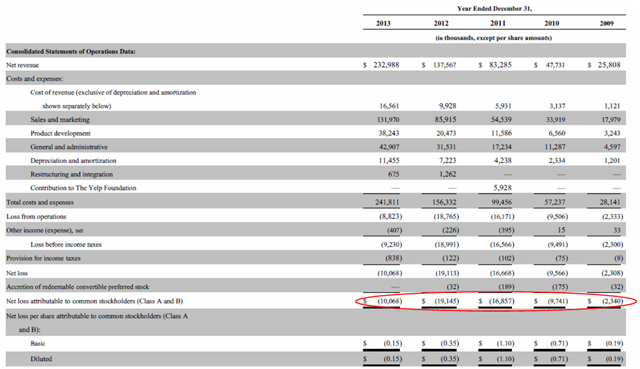Select sales and marketing value 131,970
Viewport: 640px width, 369px height.
[x=388, y=120]
